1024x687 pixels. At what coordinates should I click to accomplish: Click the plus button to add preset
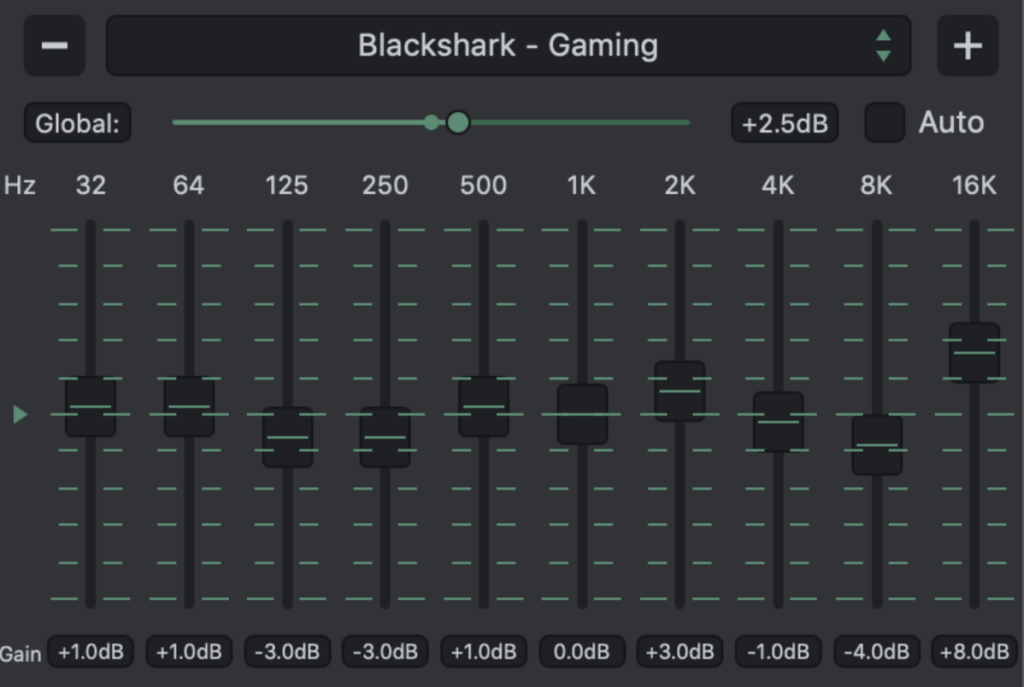967,46
